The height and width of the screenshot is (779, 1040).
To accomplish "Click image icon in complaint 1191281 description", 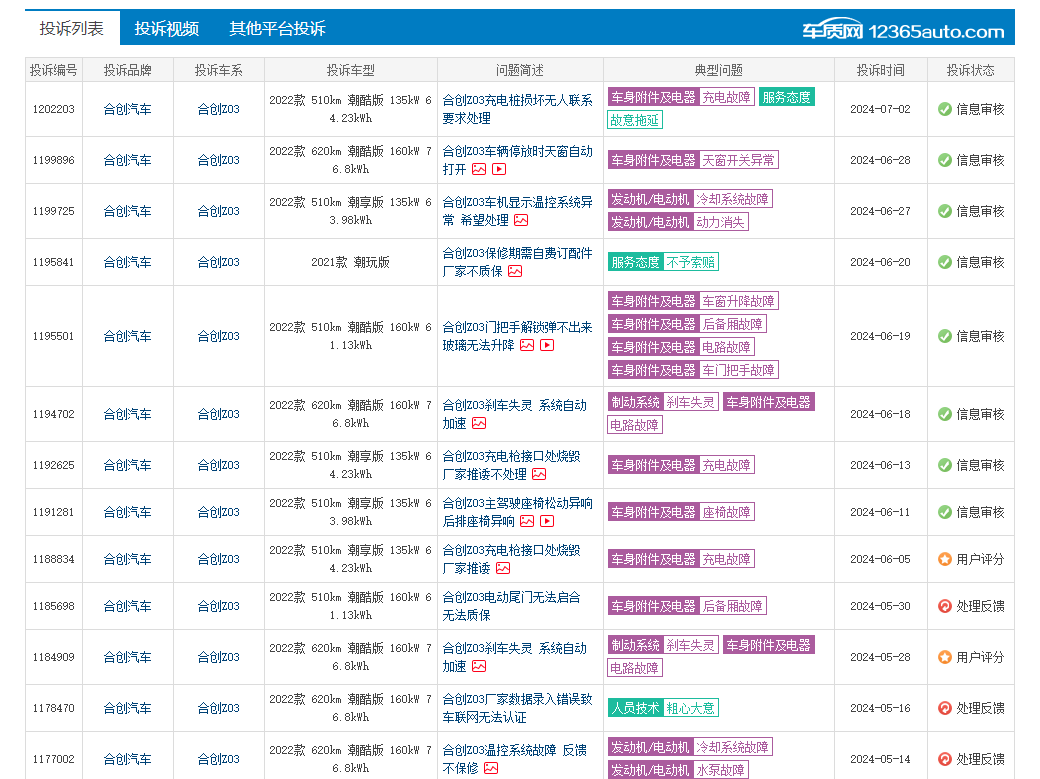I will 527,522.
